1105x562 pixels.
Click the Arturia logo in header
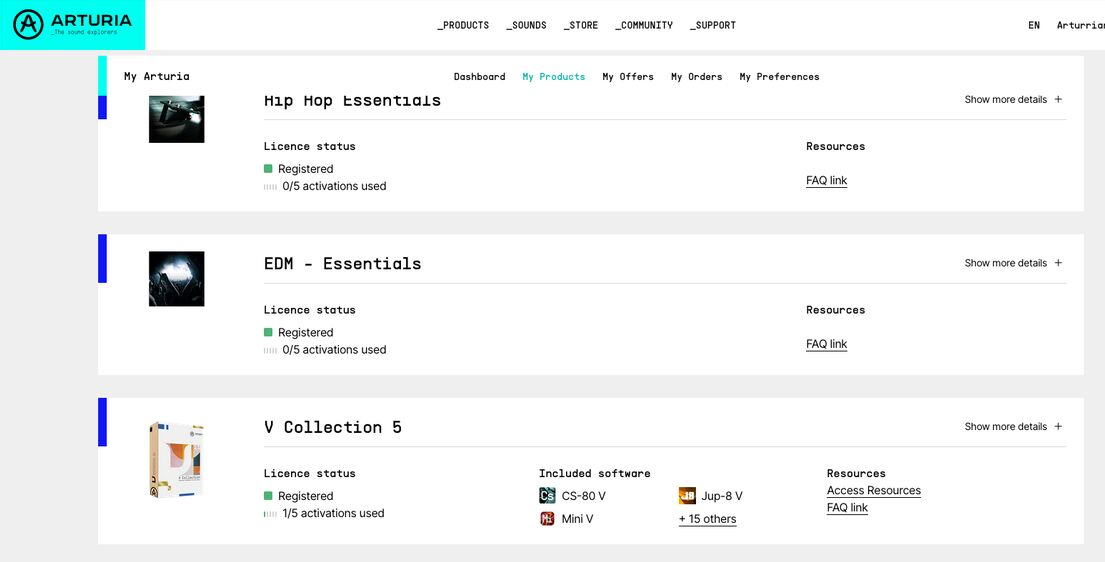pos(72,25)
